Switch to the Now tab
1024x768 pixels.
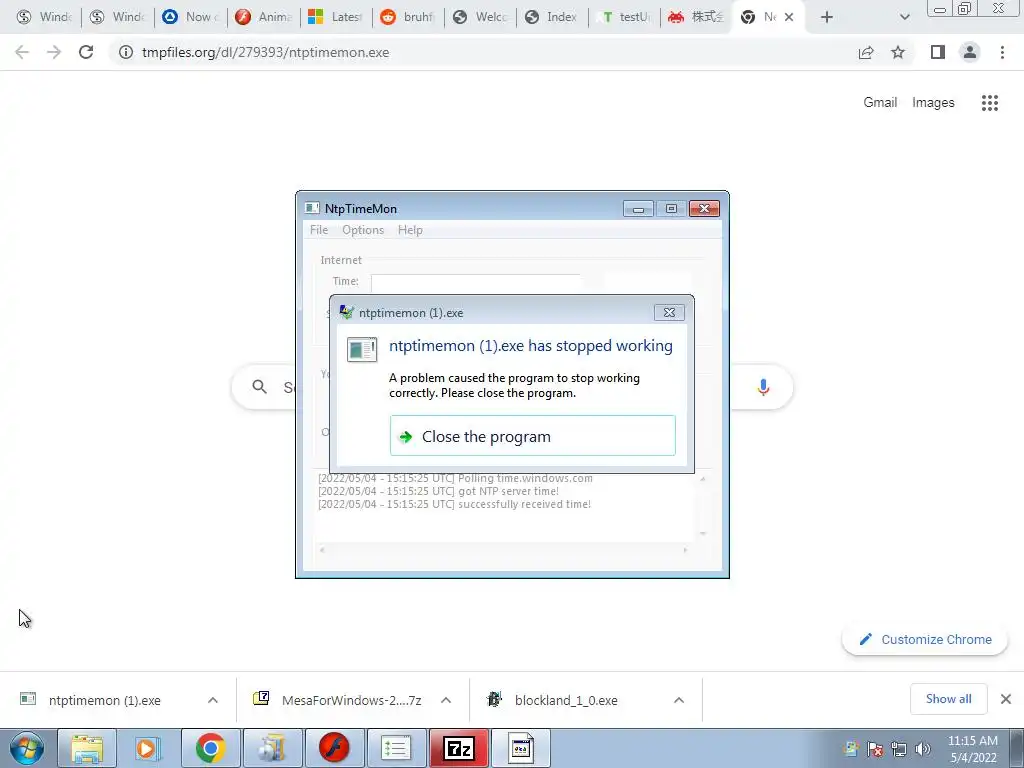click(190, 17)
